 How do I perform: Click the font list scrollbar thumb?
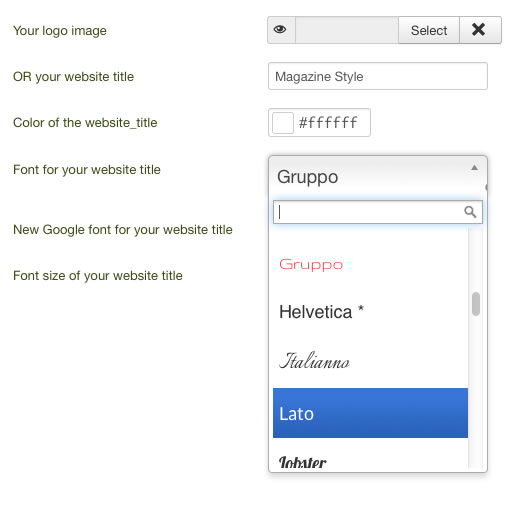coord(476,304)
